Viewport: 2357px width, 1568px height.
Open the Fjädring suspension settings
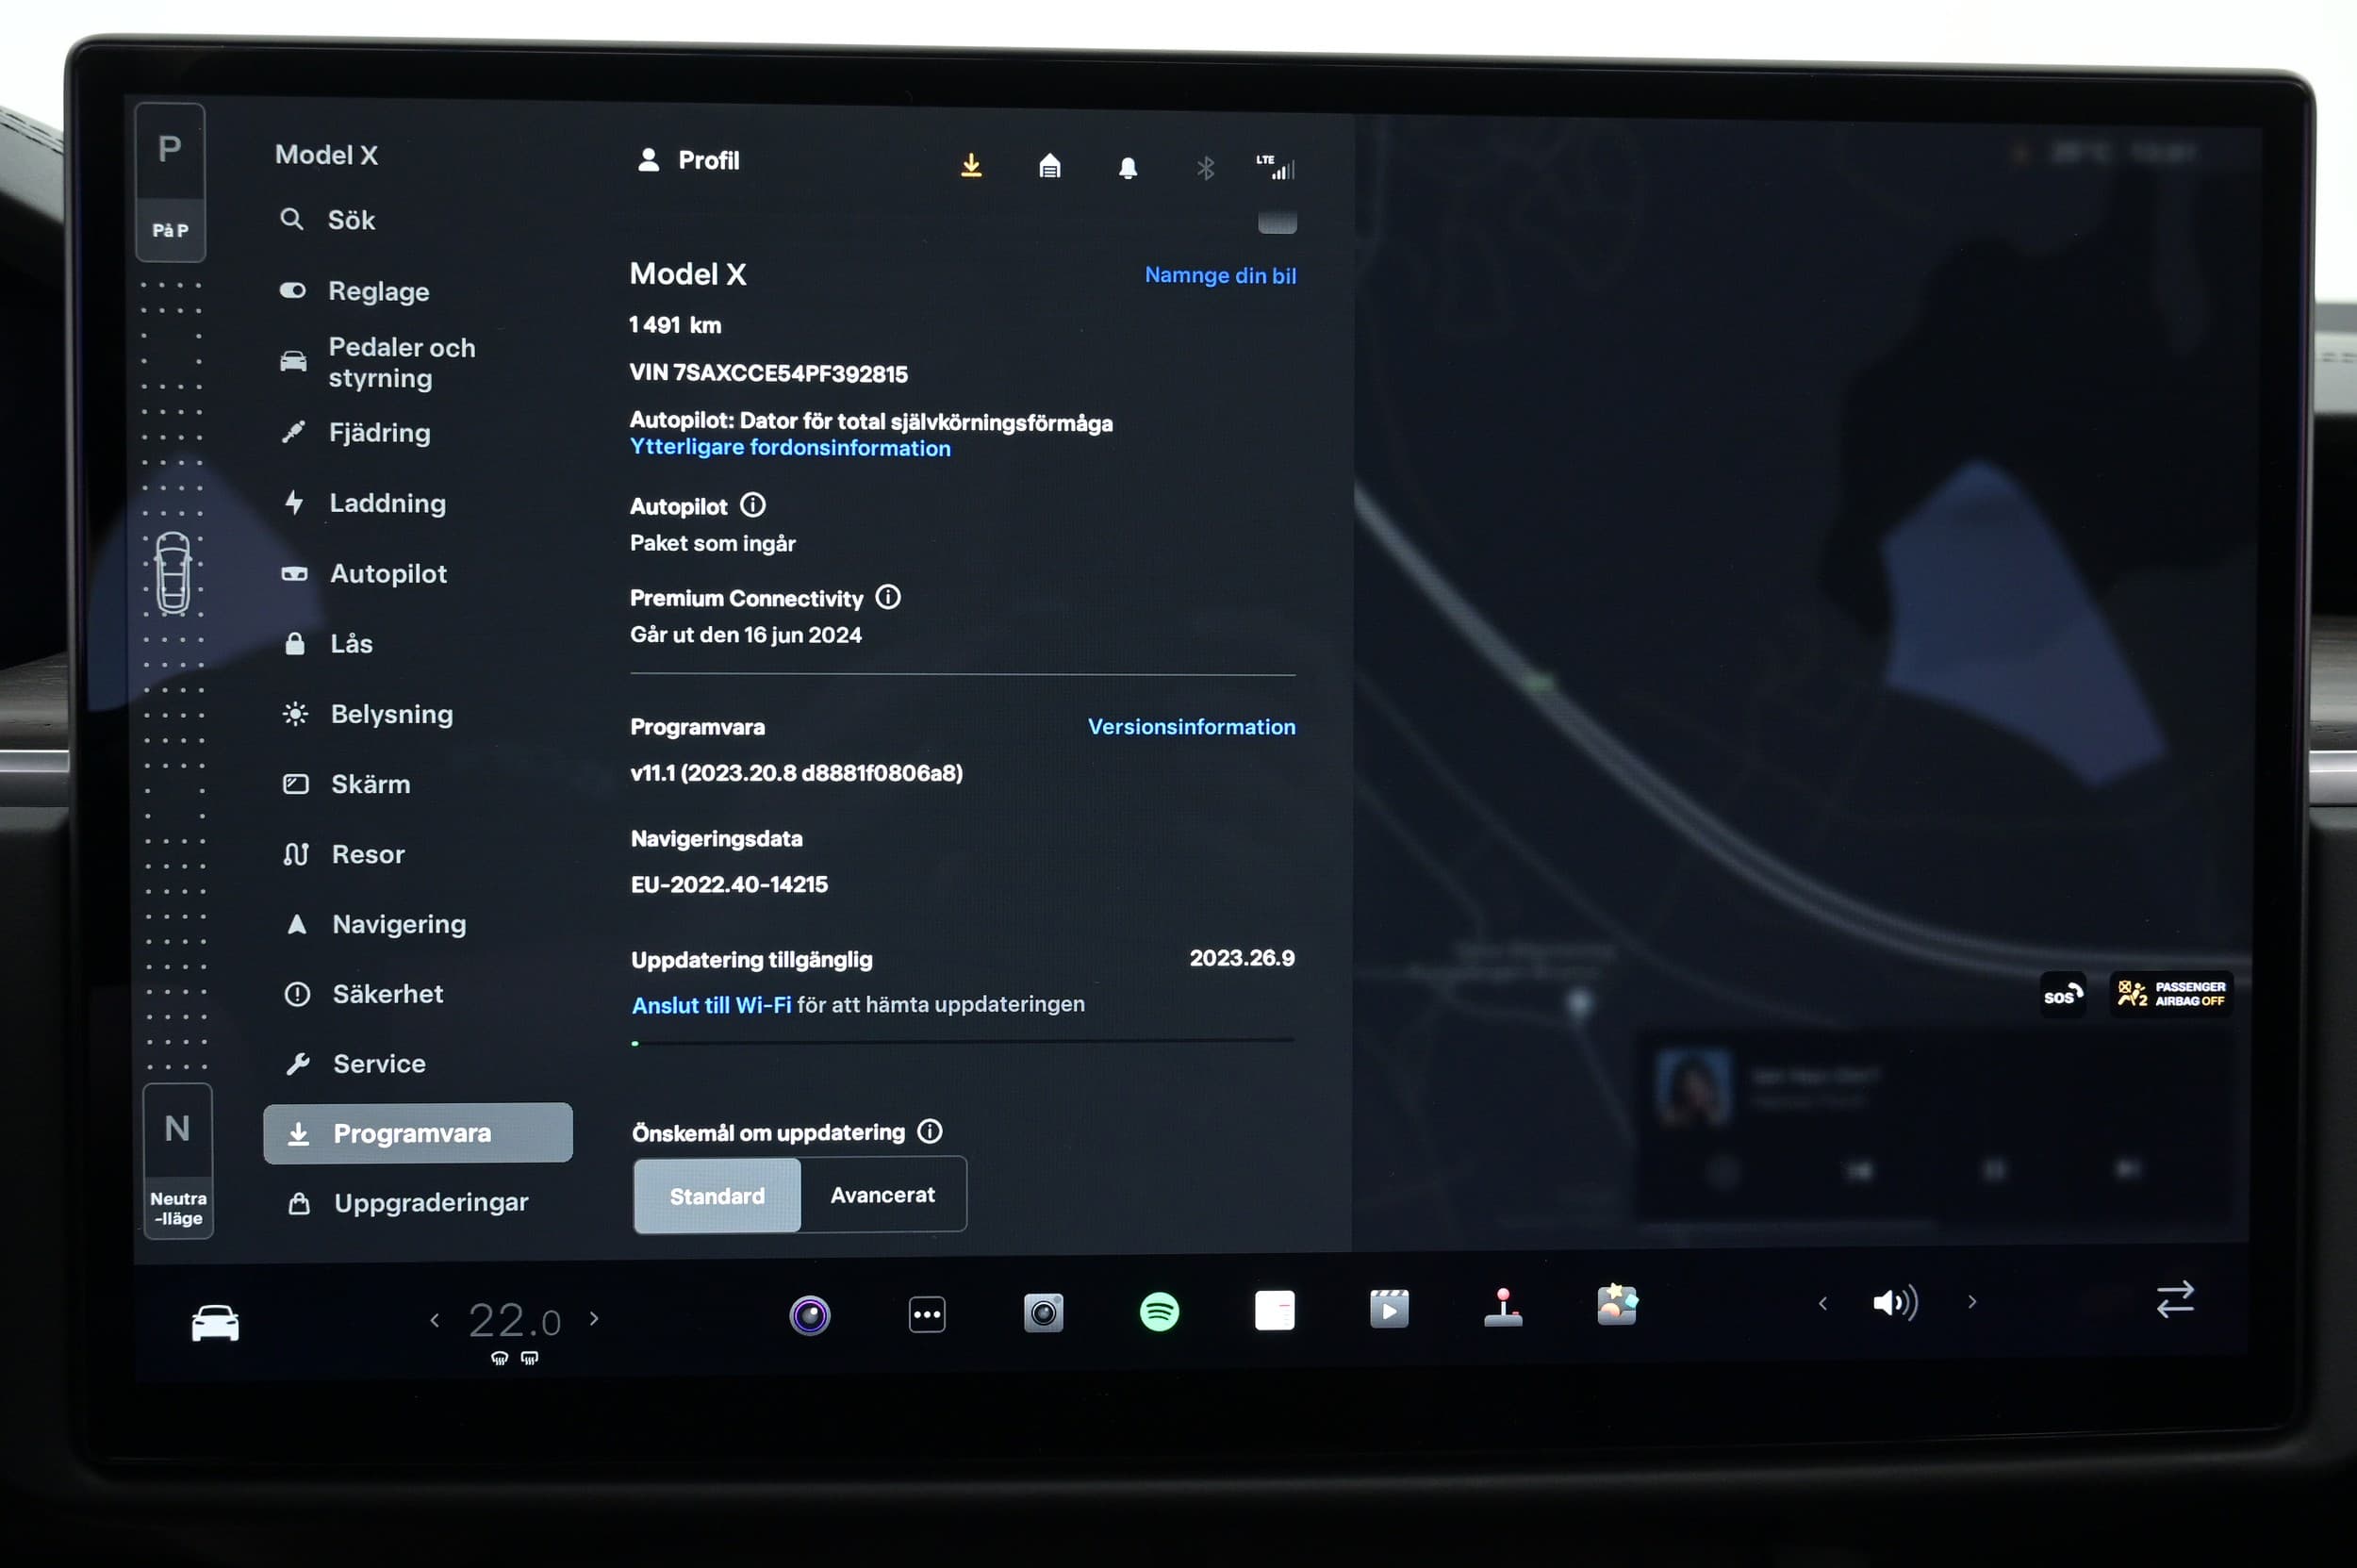(355, 432)
